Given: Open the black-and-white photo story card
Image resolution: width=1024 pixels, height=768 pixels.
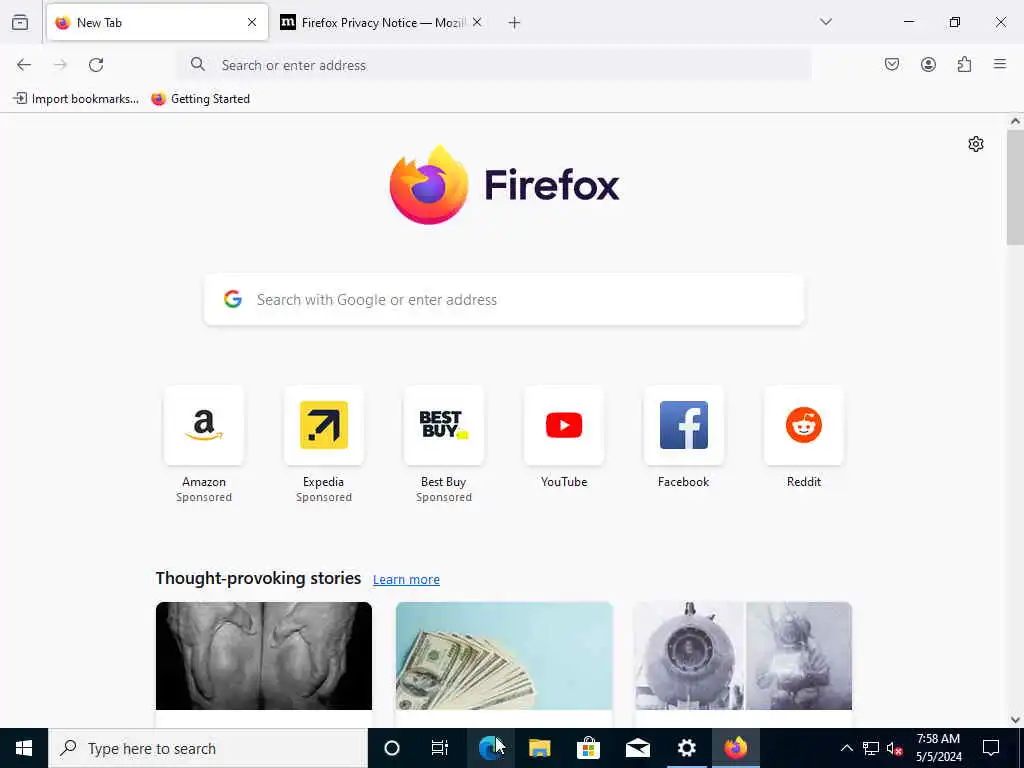Looking at the screenshot, I should 264,664.
